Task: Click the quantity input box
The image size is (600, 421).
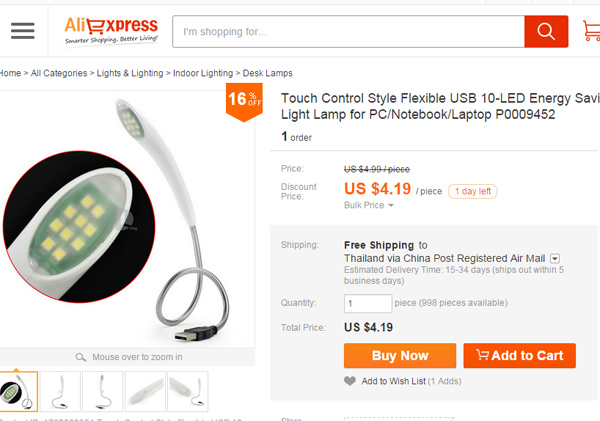Action: pyautogui.click(x=367, y=304)
